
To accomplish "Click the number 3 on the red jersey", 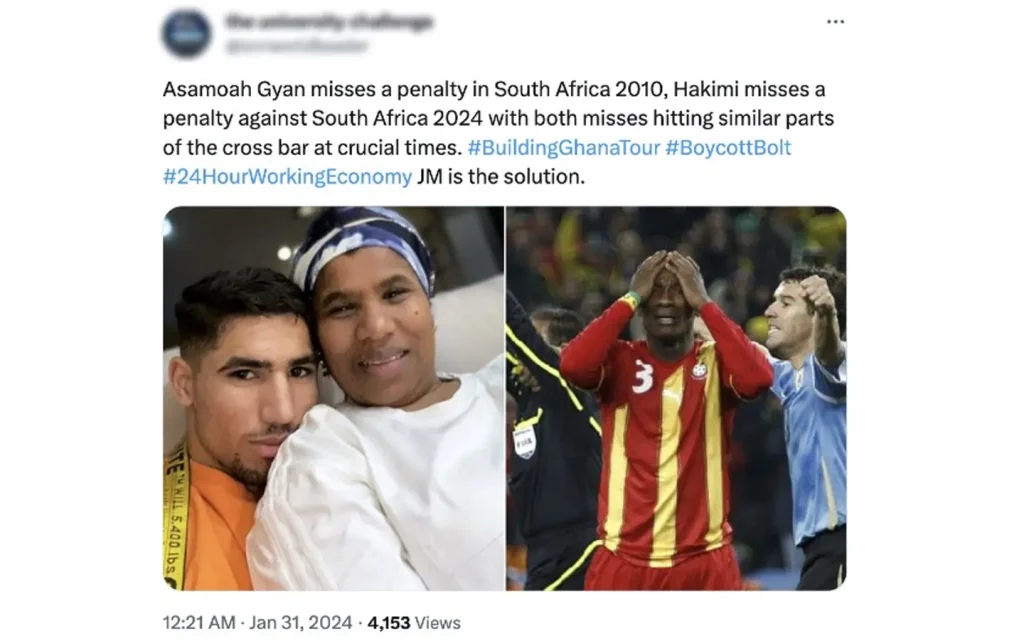I will click(643, 378).
